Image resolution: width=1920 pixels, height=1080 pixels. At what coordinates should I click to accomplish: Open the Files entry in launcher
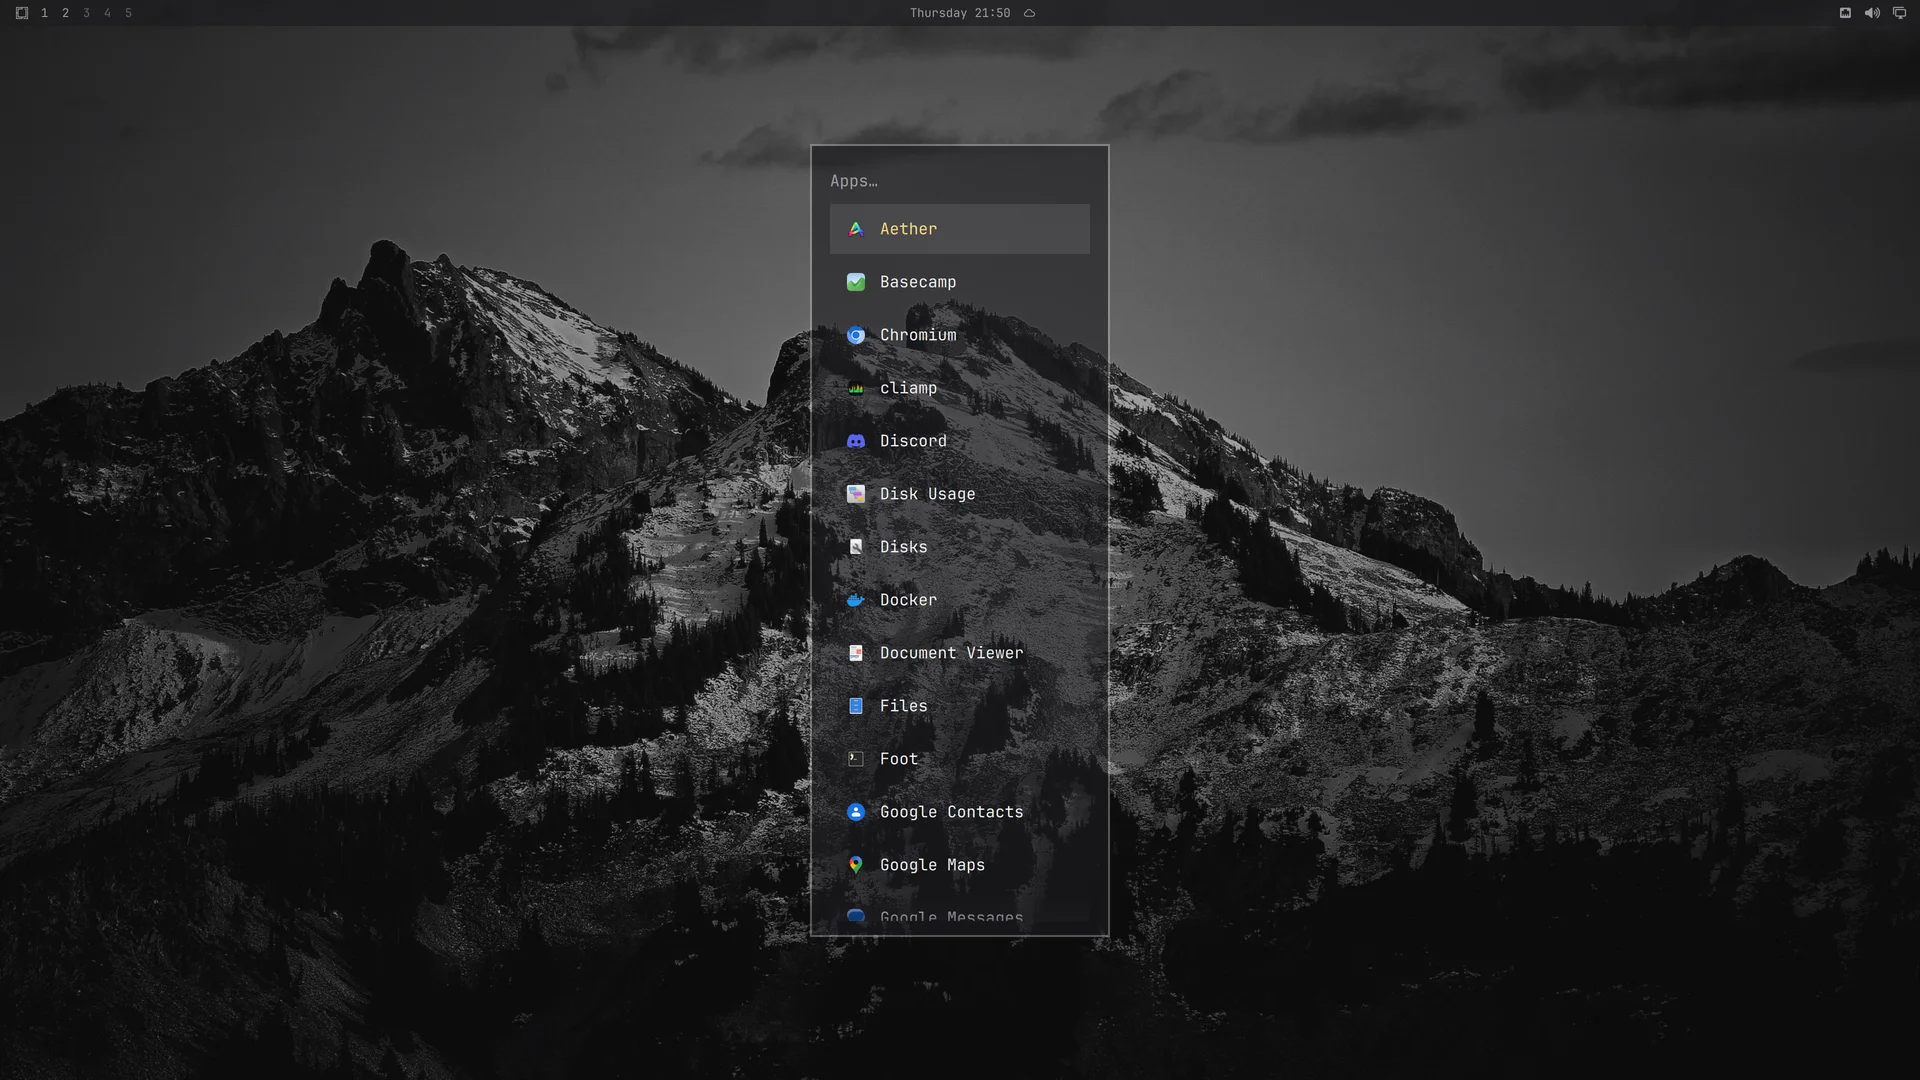(x=960, y=706)
